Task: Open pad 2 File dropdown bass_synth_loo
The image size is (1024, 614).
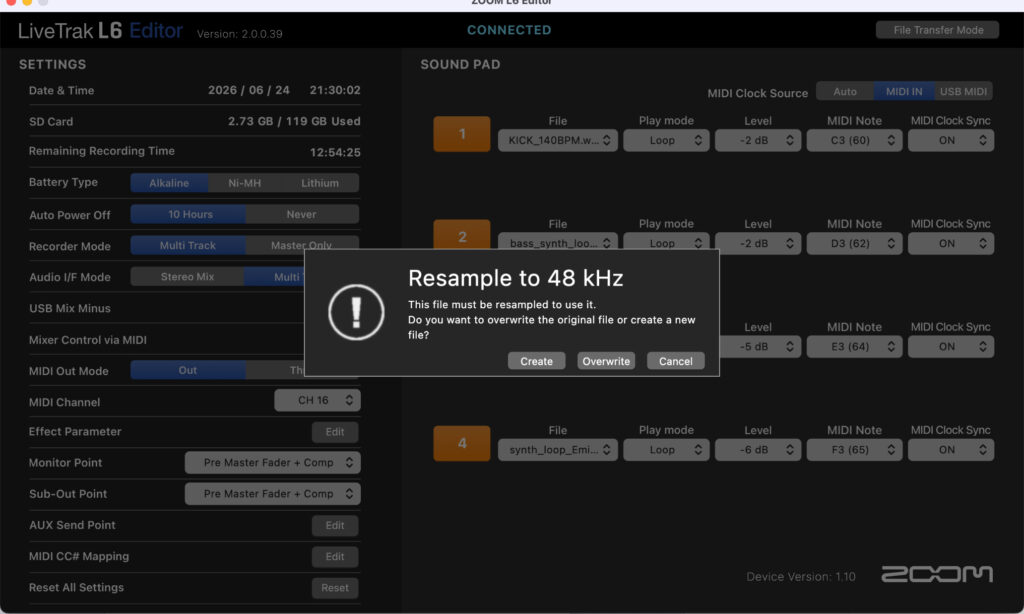Action: [558, 242]
